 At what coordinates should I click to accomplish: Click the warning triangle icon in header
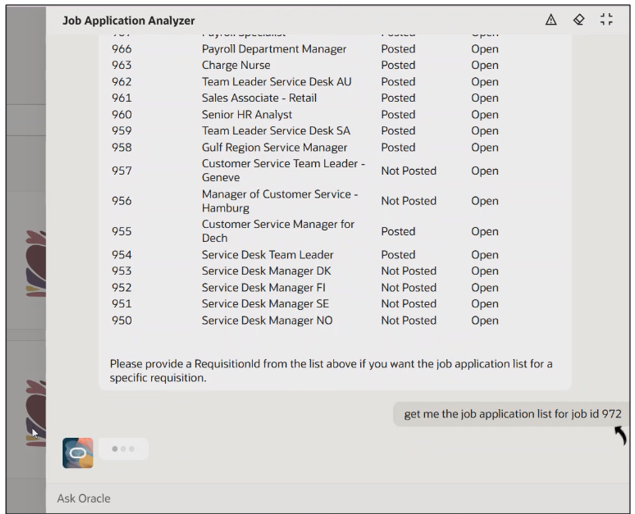[x=551, y=20]
